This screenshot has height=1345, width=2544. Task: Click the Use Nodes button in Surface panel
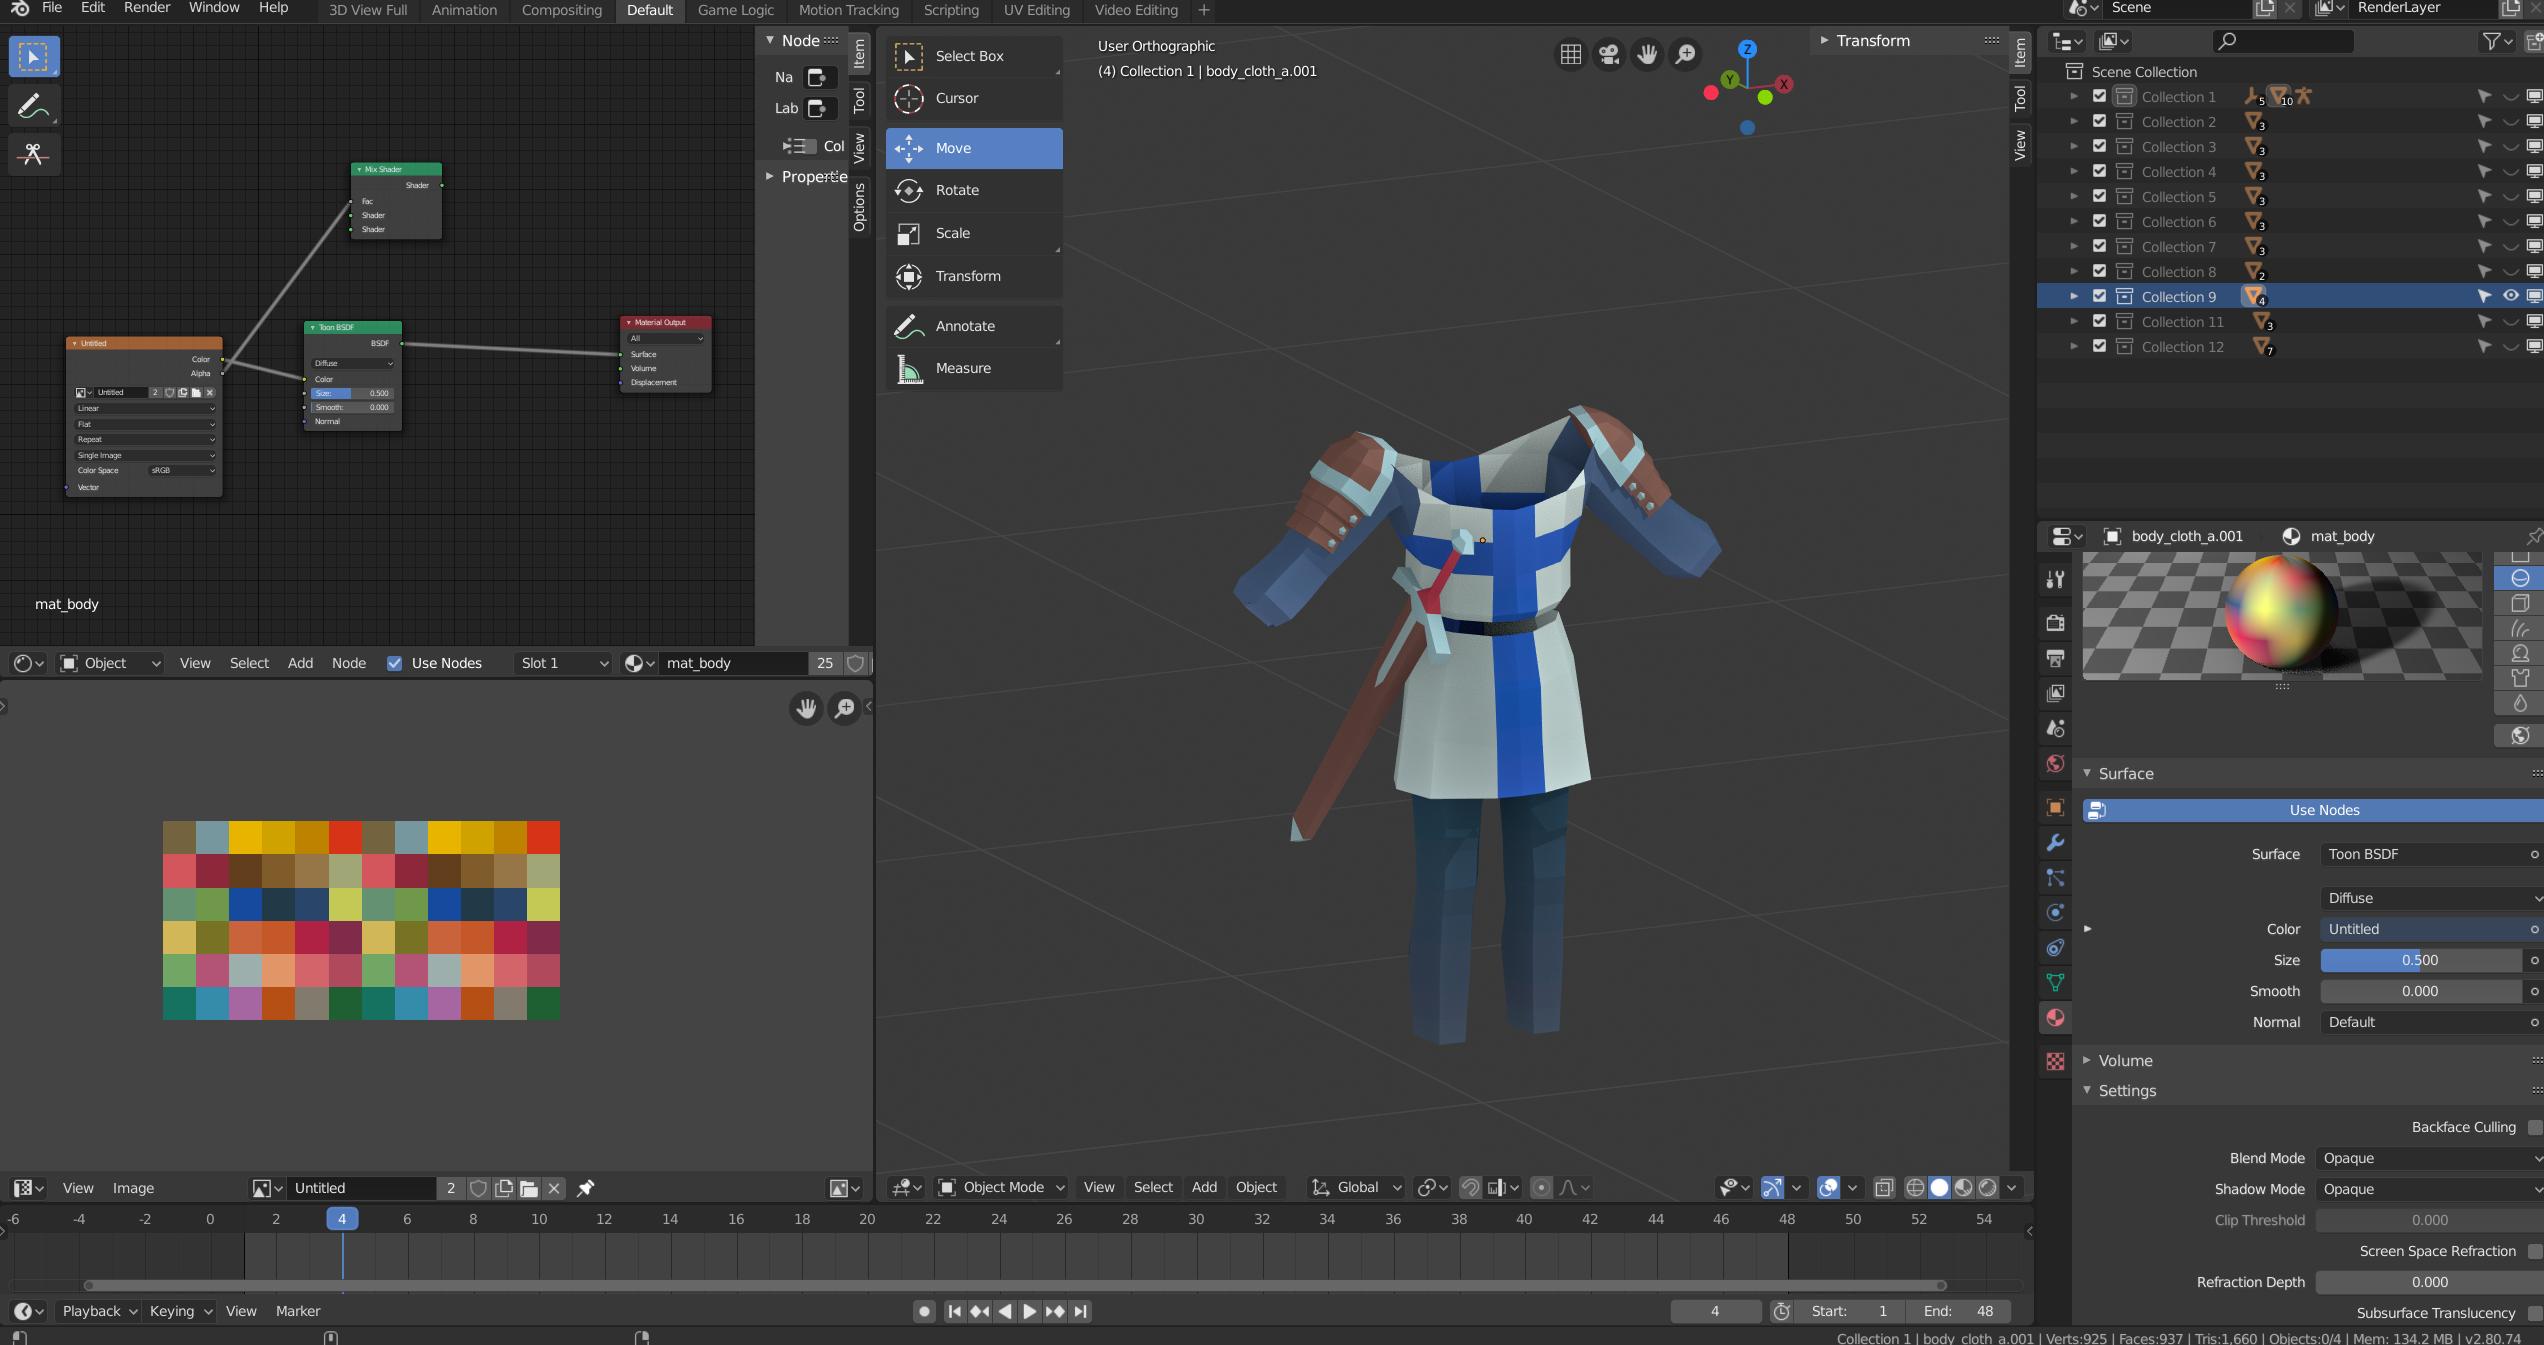coord(2313,810)
